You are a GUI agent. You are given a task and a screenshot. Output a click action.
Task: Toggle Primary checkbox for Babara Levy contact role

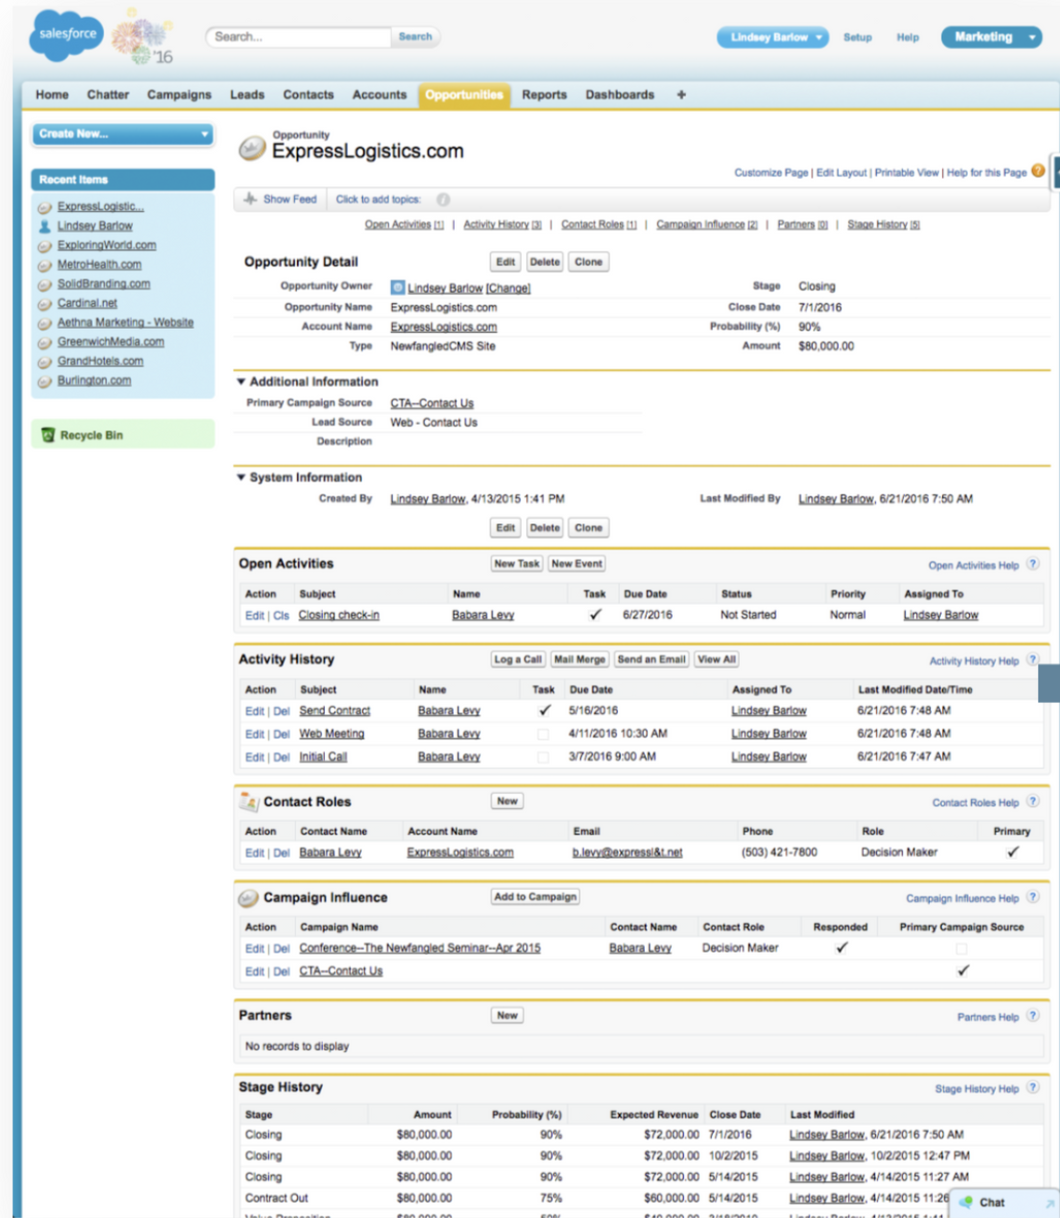(x=1013, y=852)
